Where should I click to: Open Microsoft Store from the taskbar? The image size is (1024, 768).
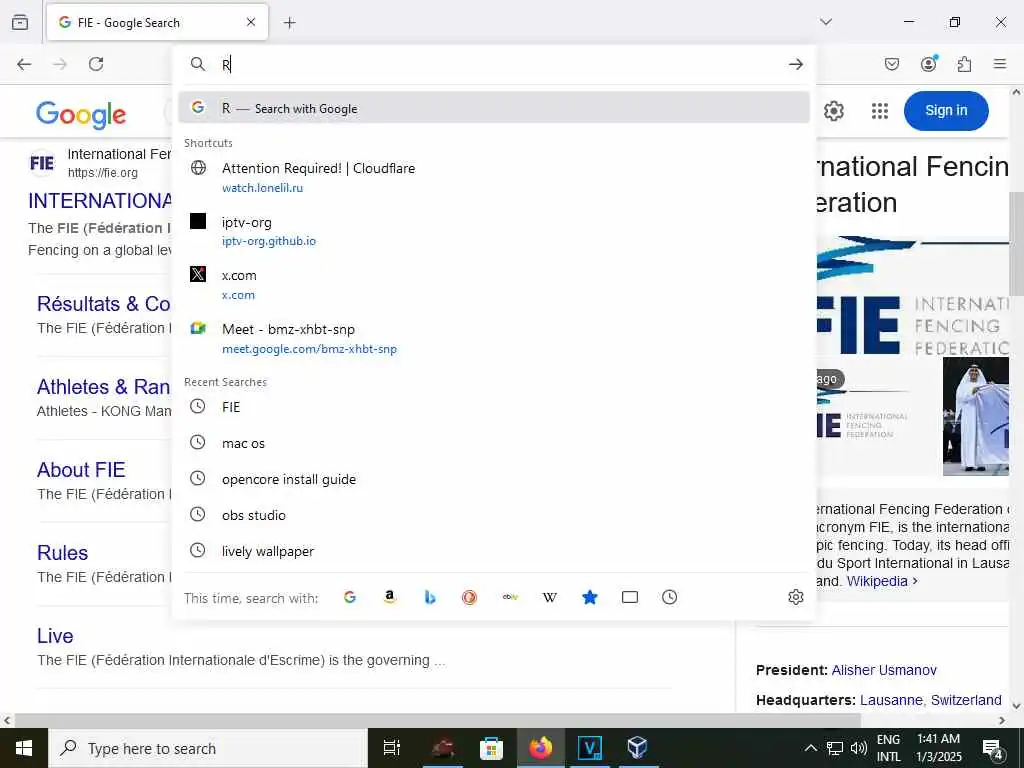pos(491,748)
